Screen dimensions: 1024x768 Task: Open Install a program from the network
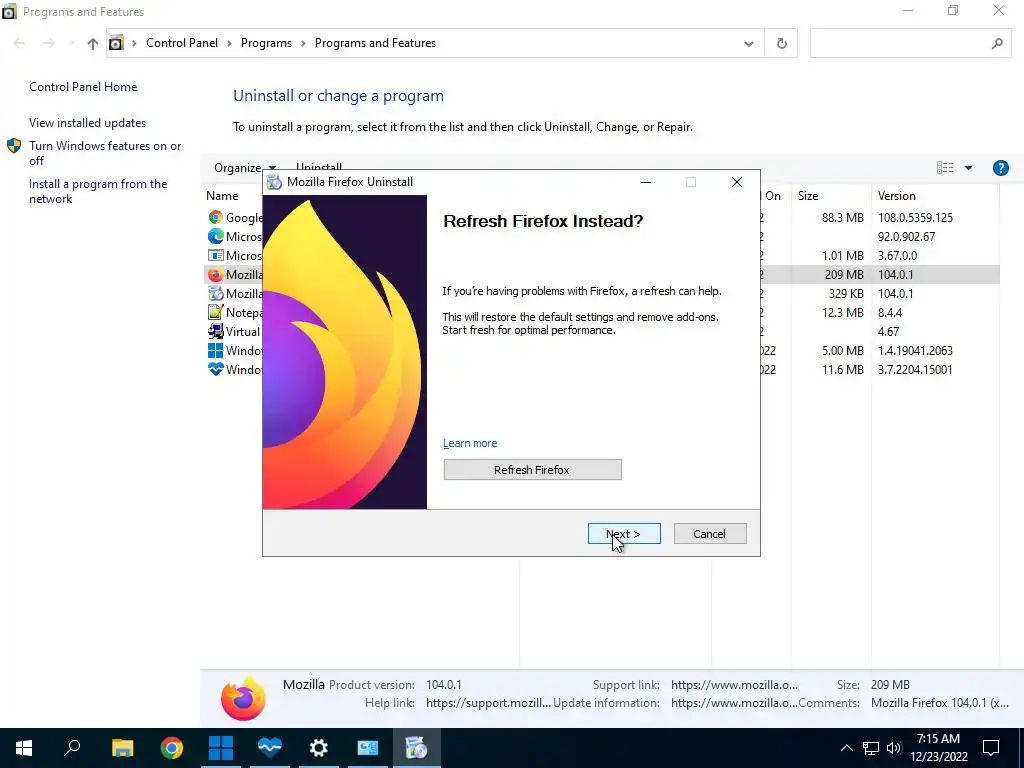pos(98,191)
